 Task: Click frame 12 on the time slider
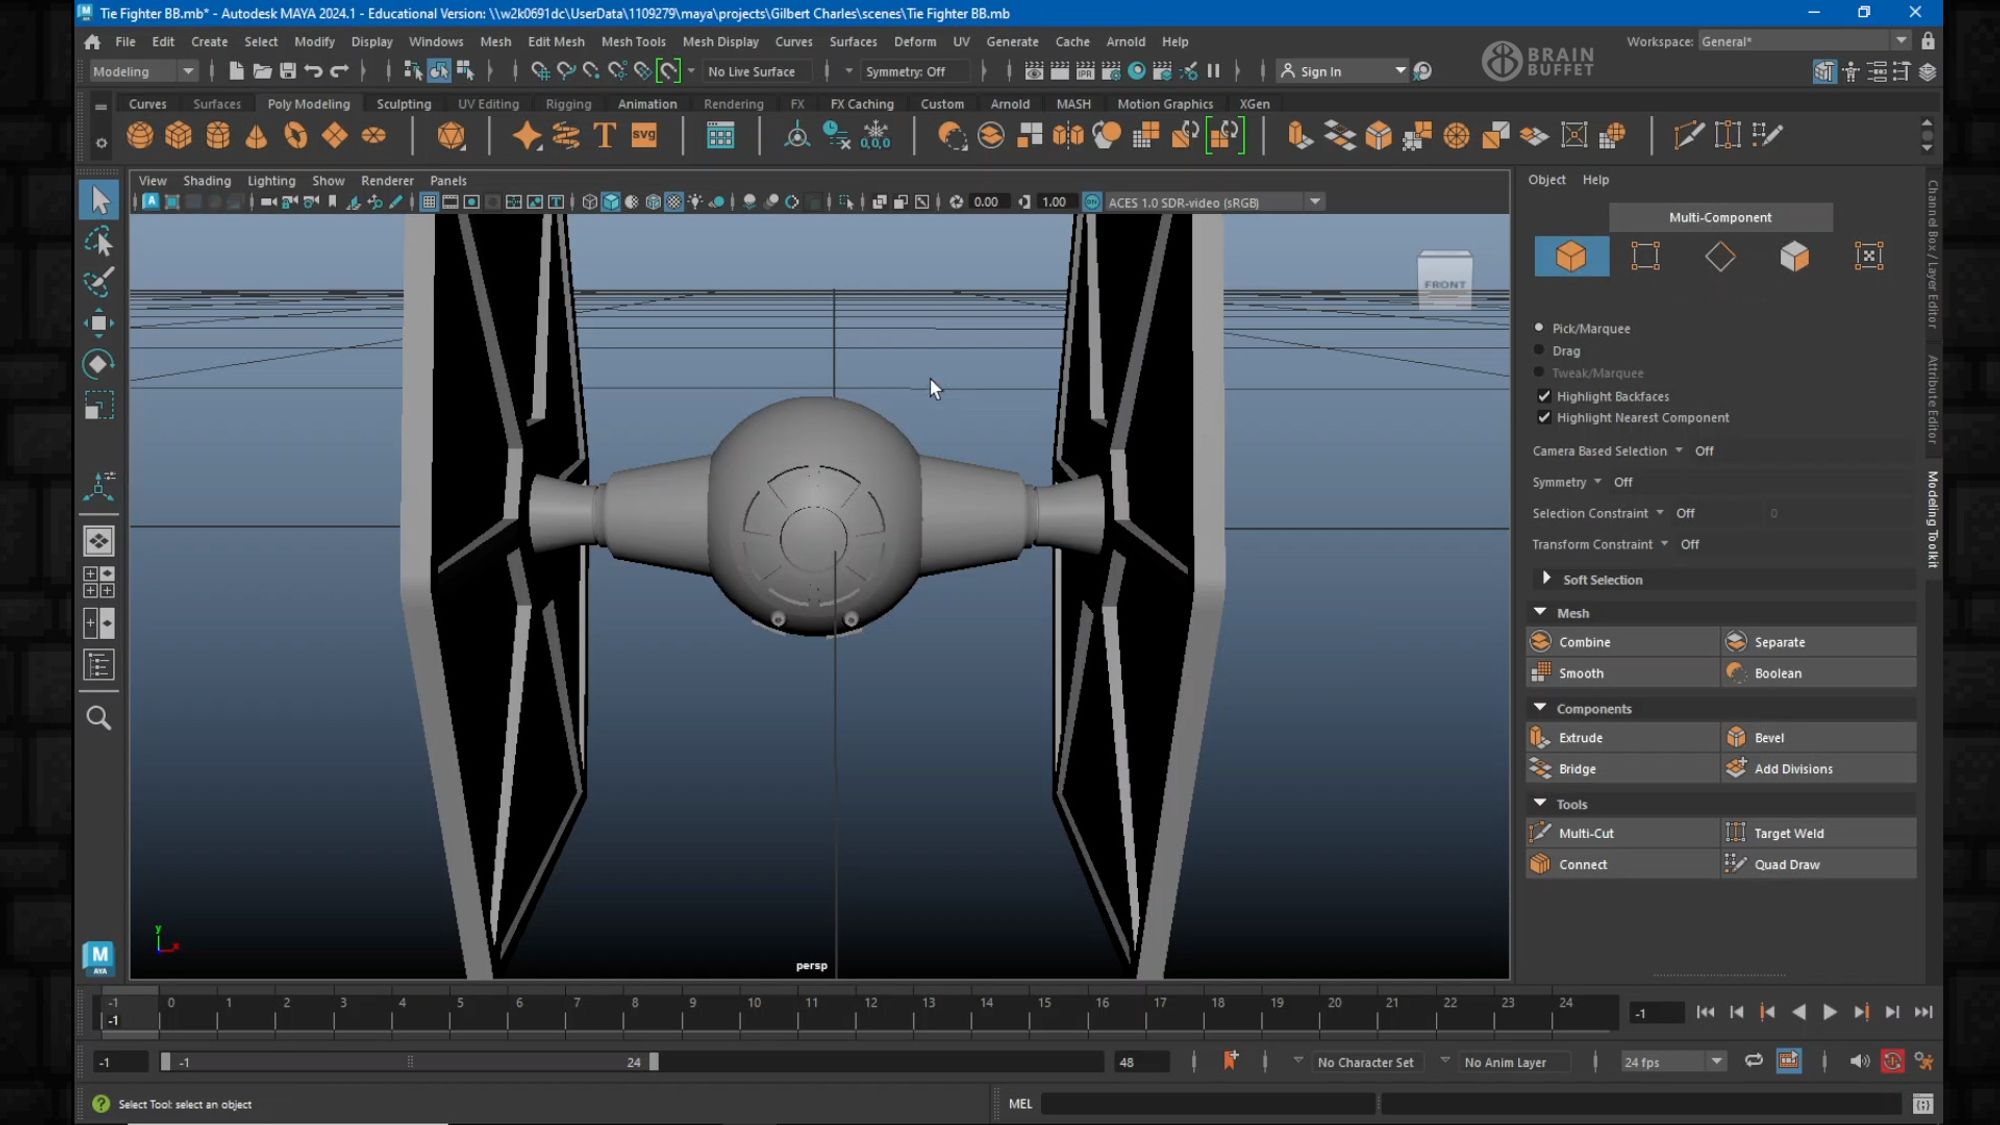[871, 1014]
